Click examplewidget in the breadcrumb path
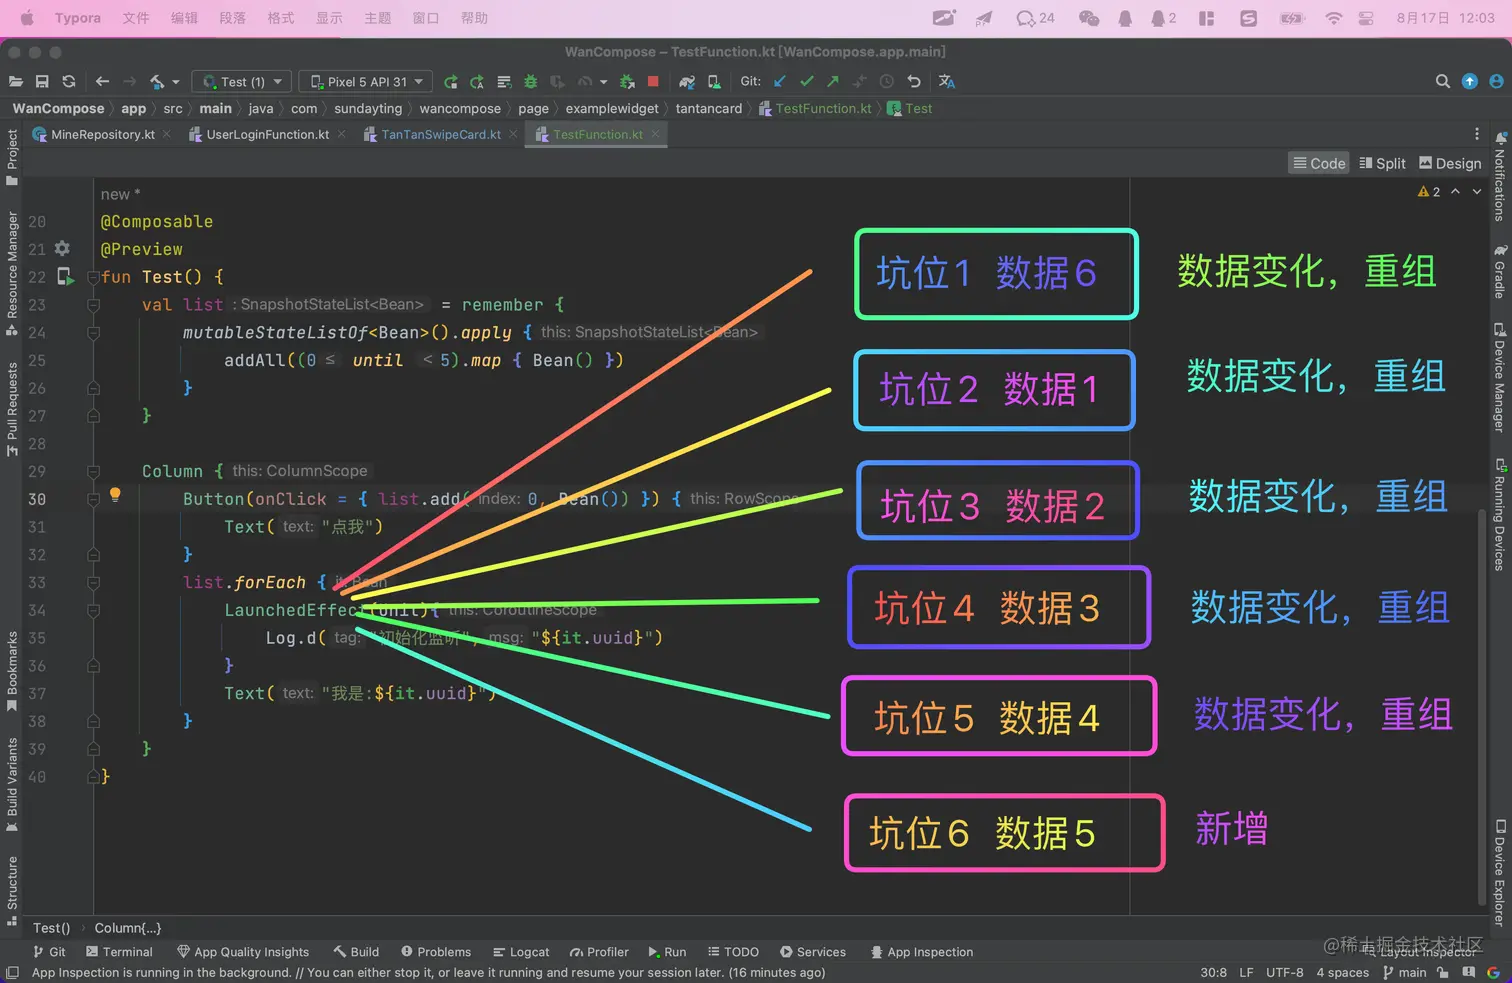Image resolution: width=1512 pixels, height=983 pixels. [x=612, y=108]
